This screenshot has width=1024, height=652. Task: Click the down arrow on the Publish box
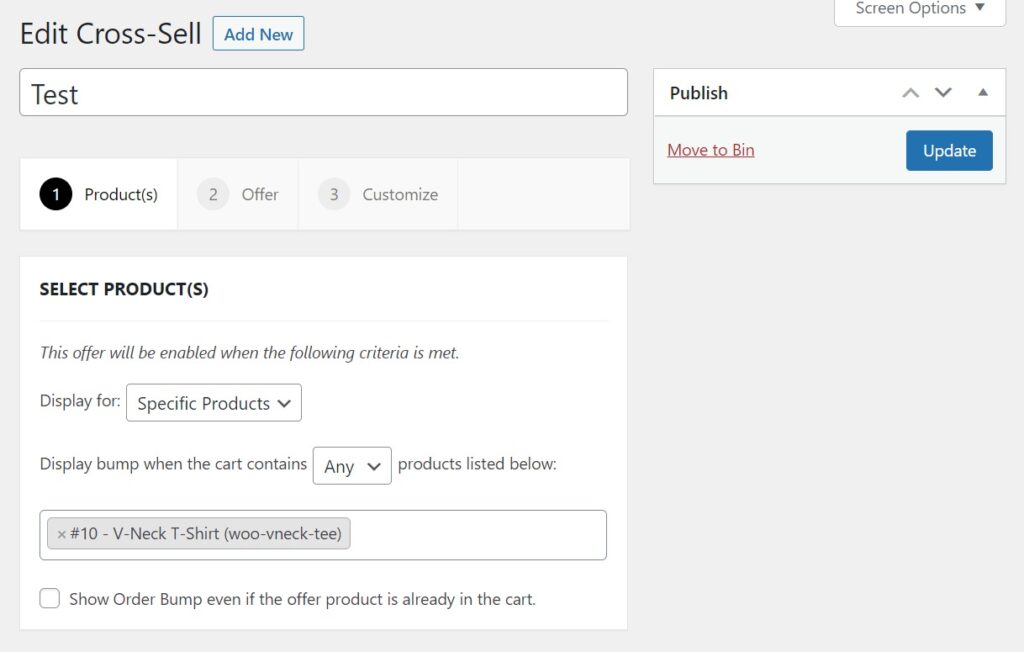pyautogui.click(x=943, y=92)
